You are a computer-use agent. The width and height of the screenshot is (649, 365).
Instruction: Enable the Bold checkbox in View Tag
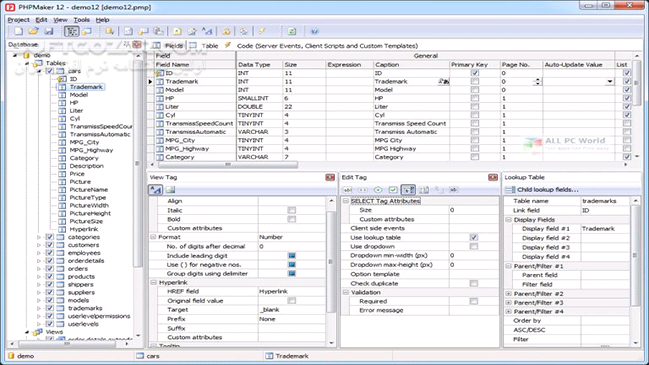tap(292, 219)
